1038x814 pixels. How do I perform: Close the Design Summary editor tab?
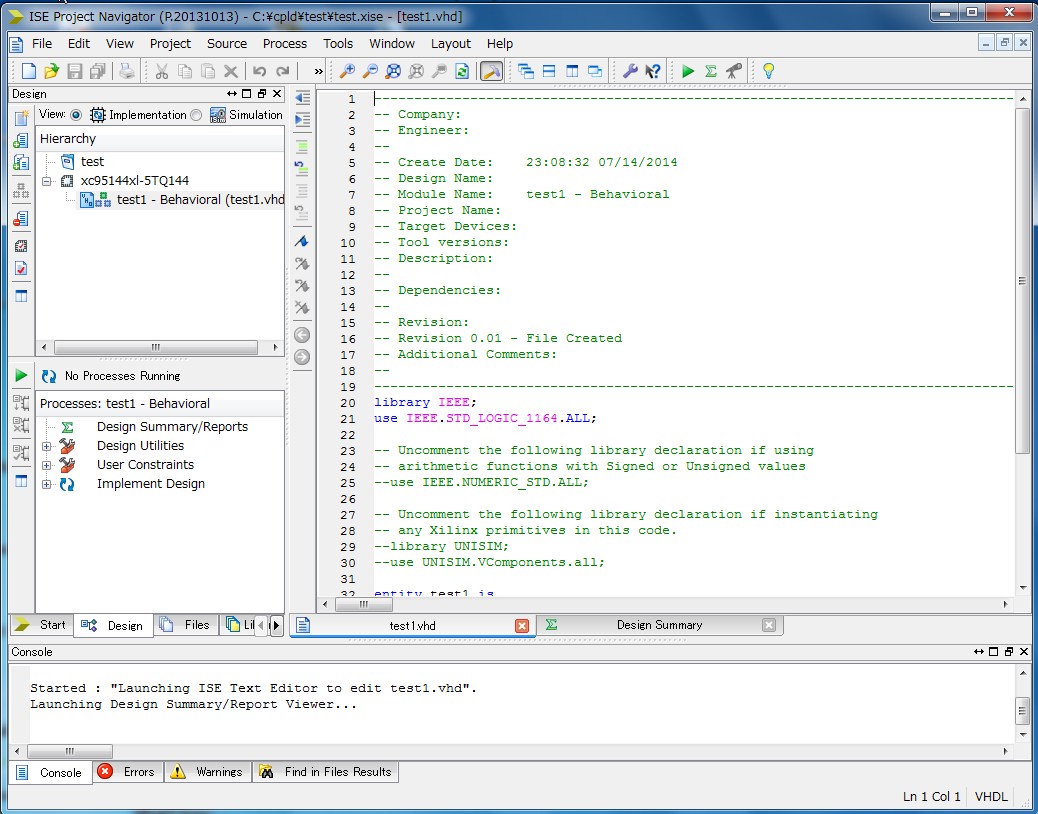(x=769, y=625)
